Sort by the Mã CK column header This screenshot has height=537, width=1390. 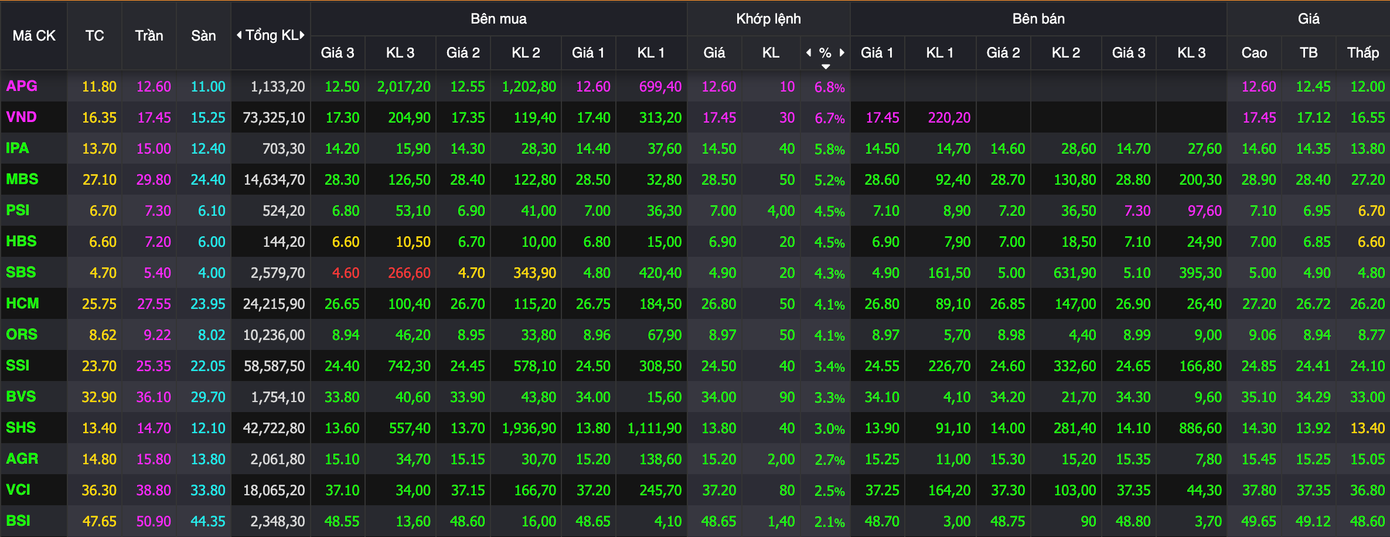(34, 35)
